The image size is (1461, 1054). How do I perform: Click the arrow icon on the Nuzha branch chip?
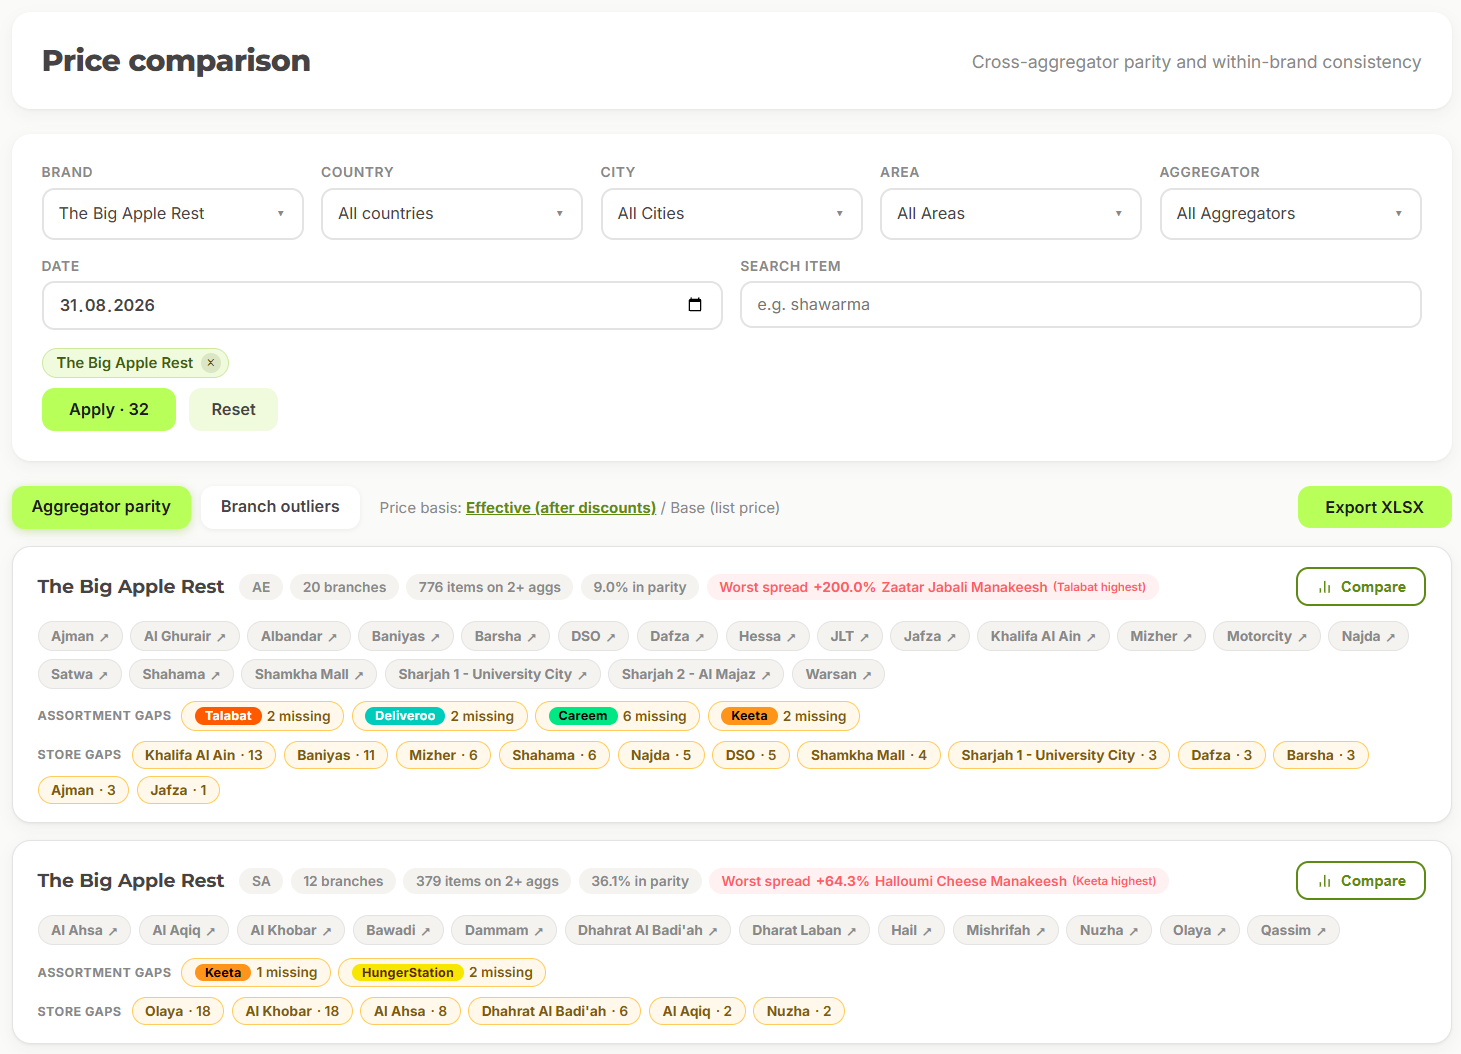click(x=1133, y=931)
